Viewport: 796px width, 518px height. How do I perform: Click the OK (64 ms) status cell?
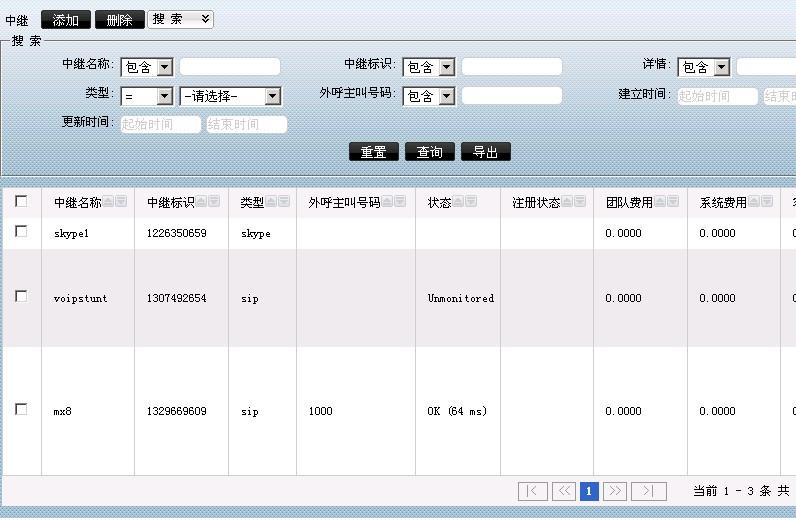pyautogui.click(x=457, y=411)
